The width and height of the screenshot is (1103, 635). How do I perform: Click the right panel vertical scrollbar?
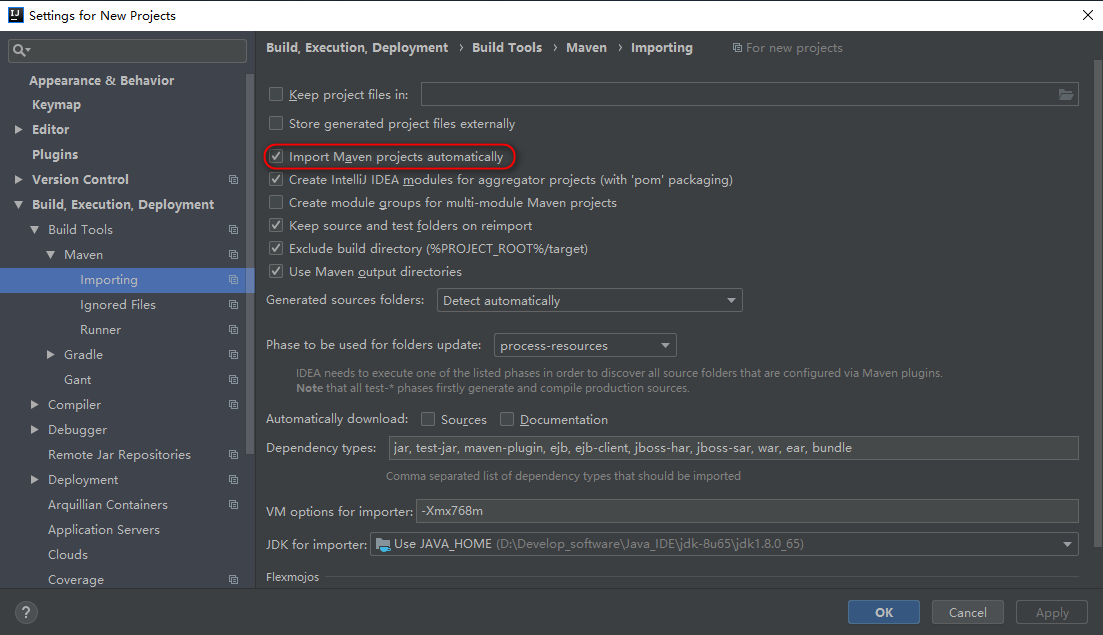pyautogui.click(x=1098, y=302)
